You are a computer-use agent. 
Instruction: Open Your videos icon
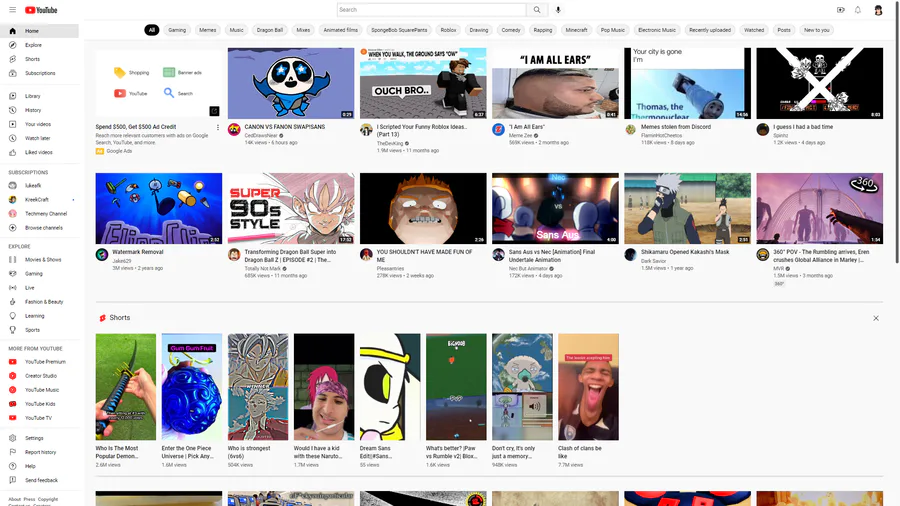pyautogui.click(x=13, y=124)
